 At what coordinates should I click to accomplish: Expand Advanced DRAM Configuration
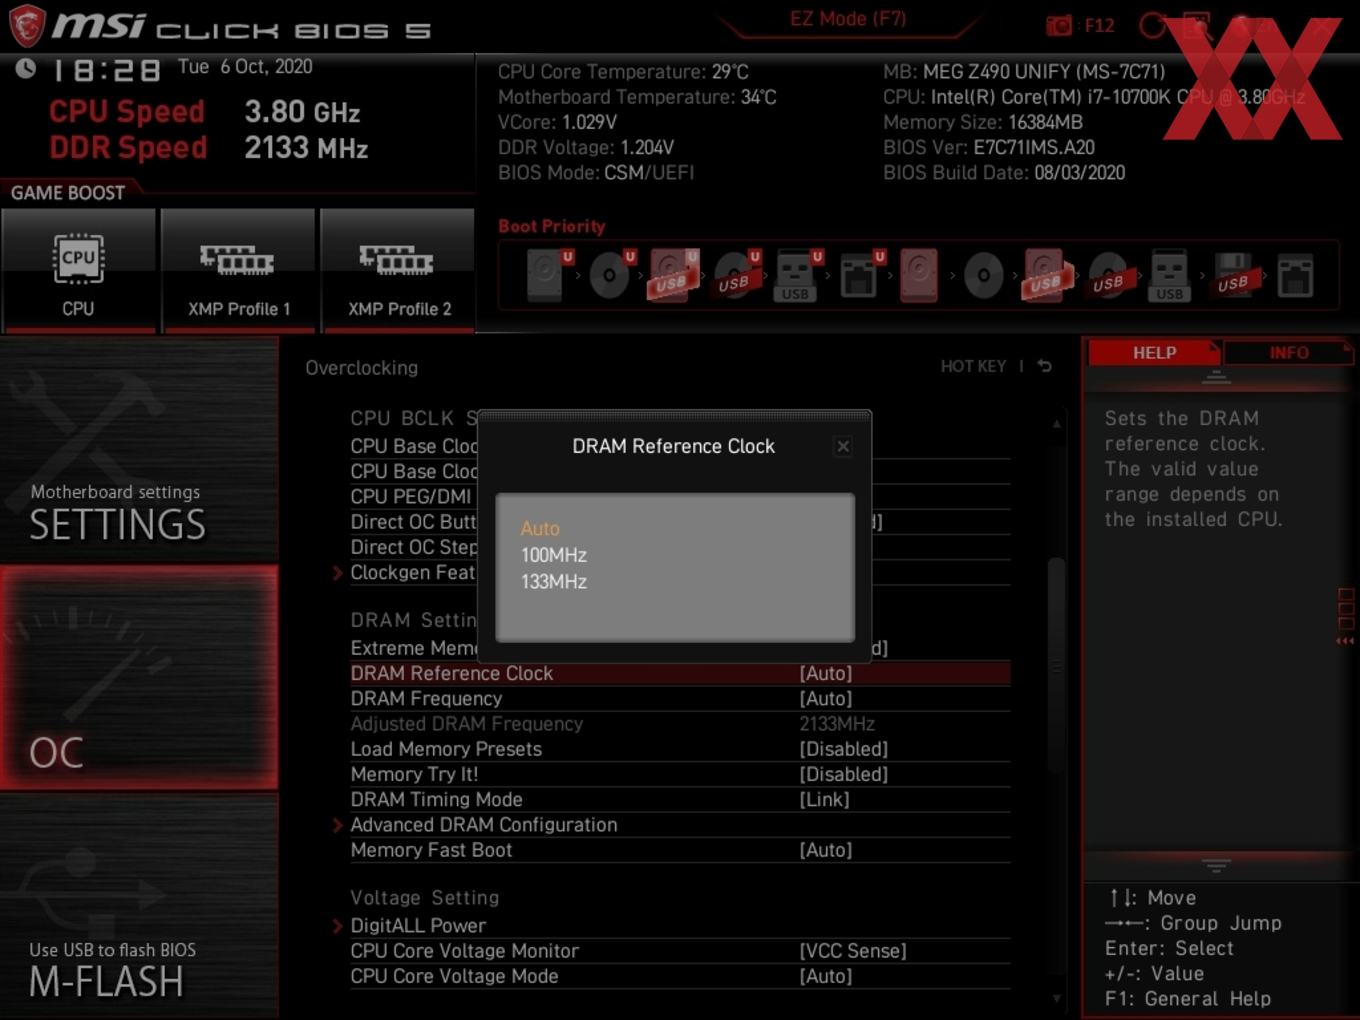(x=484, y=825)
